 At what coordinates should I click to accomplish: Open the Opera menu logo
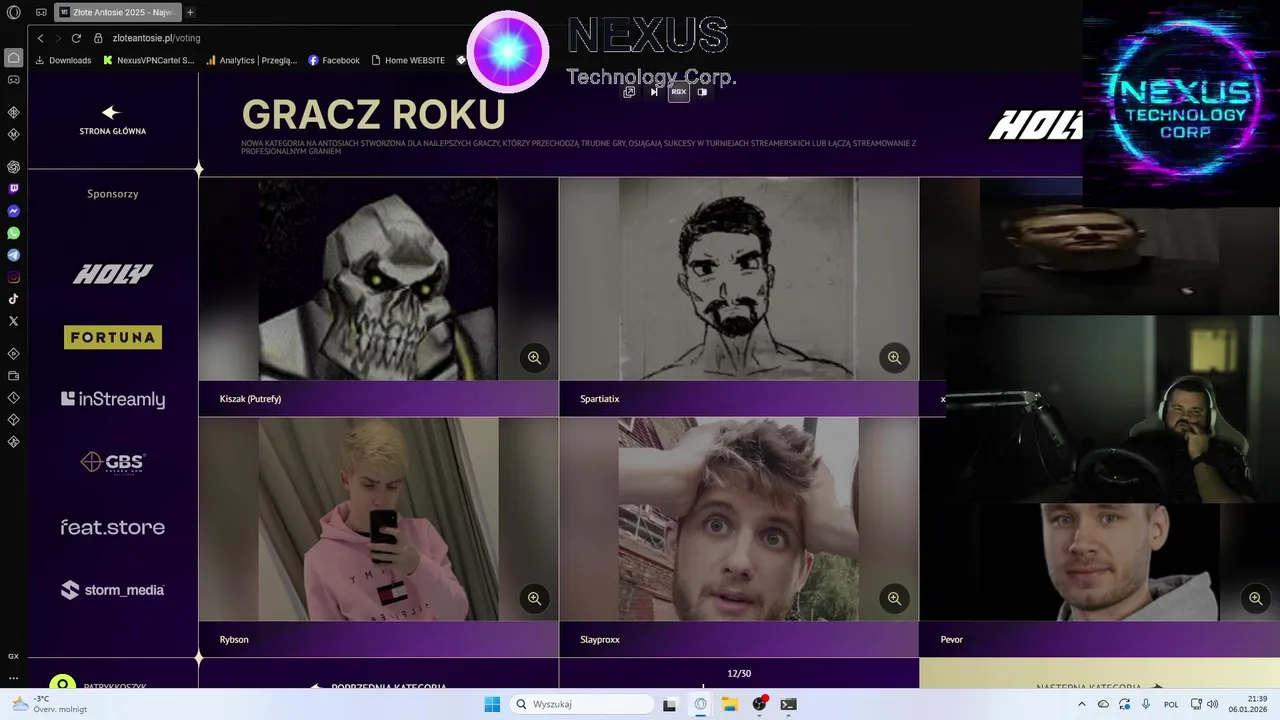click(x=13, y=12)
